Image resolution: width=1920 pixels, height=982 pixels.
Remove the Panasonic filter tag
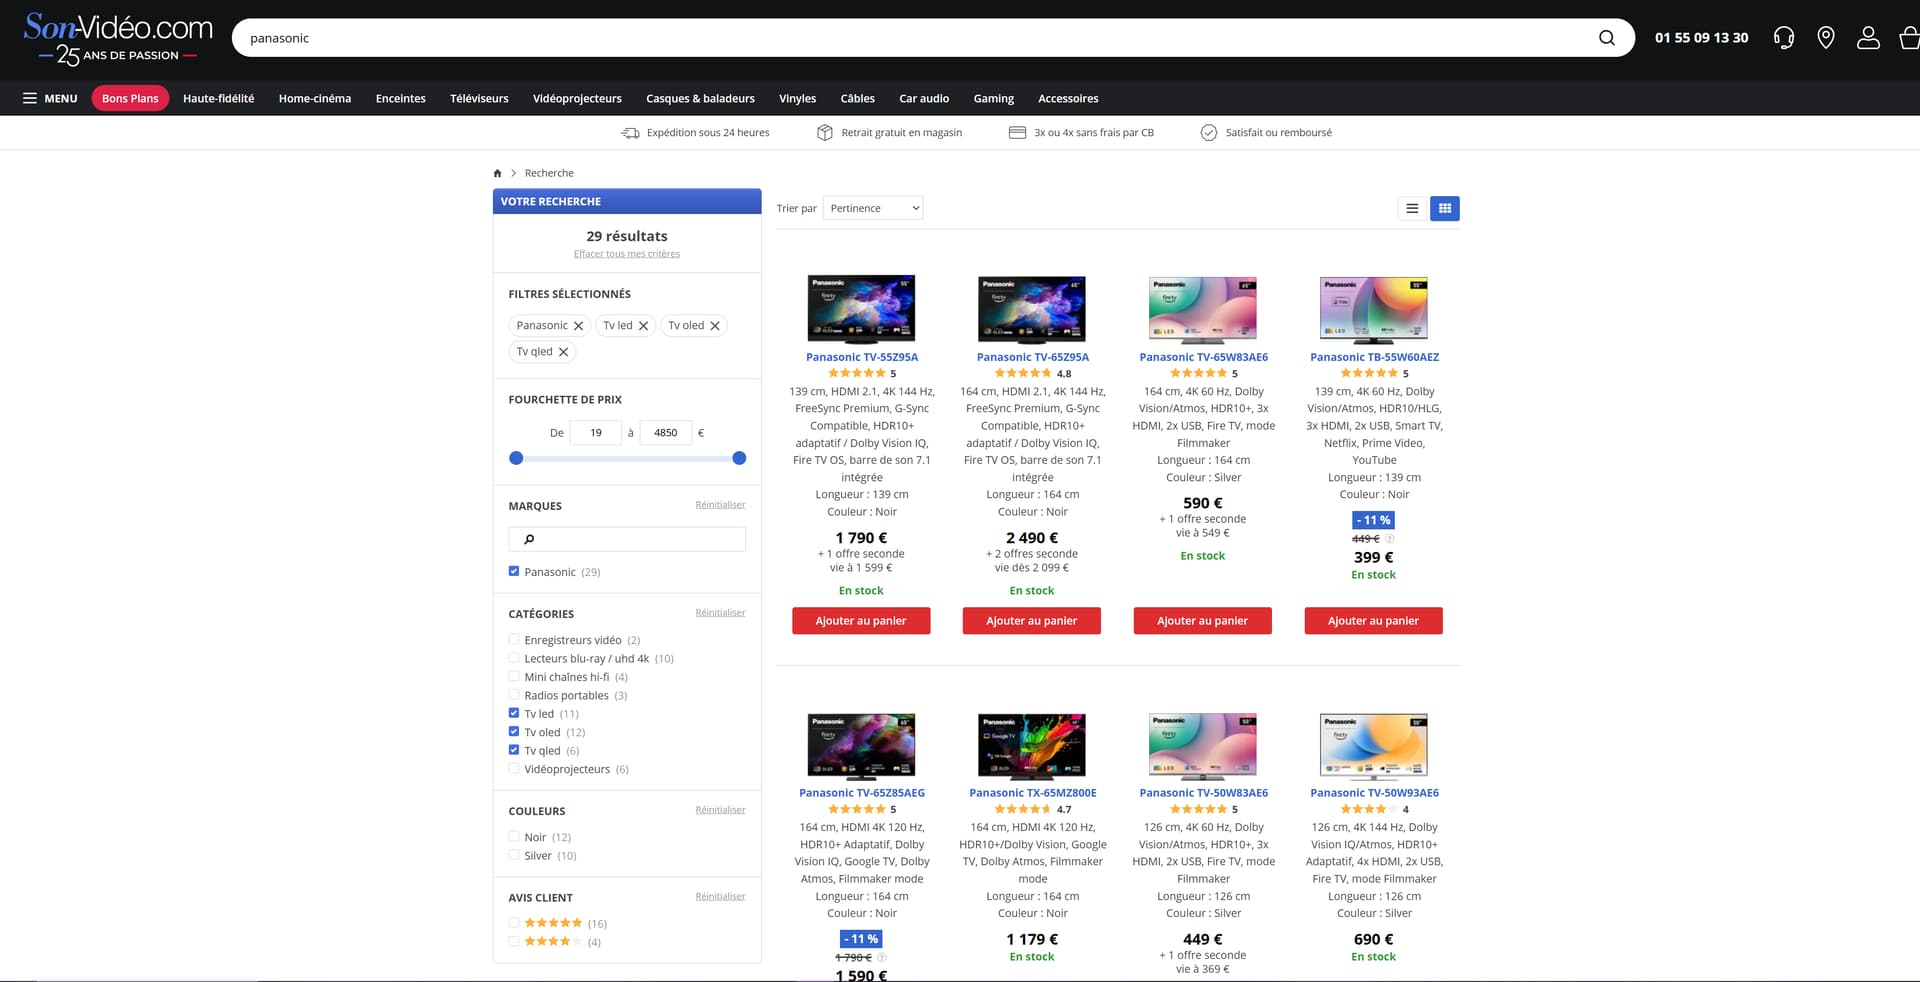point(578,326)
